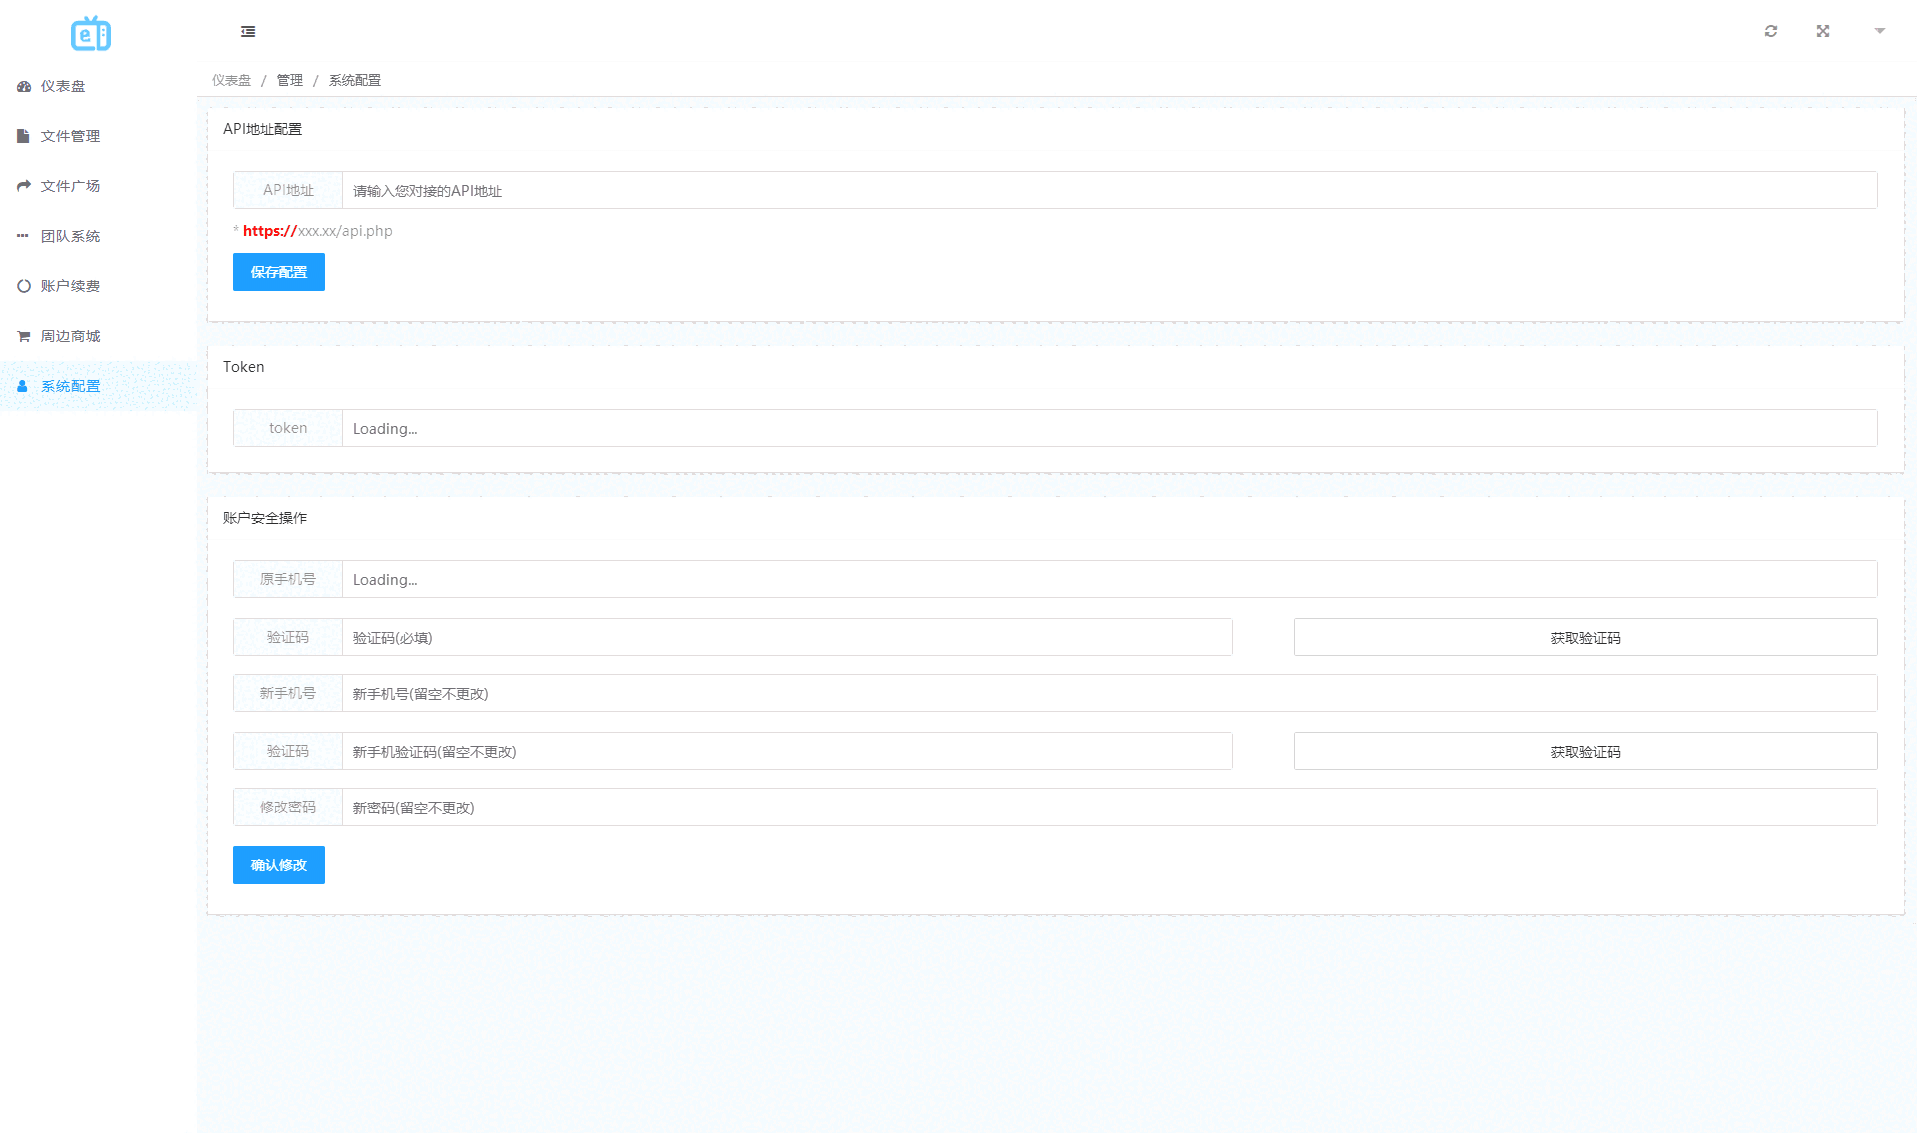
Task: Click the 保存配置 button
Action: (x=279, y=272)
